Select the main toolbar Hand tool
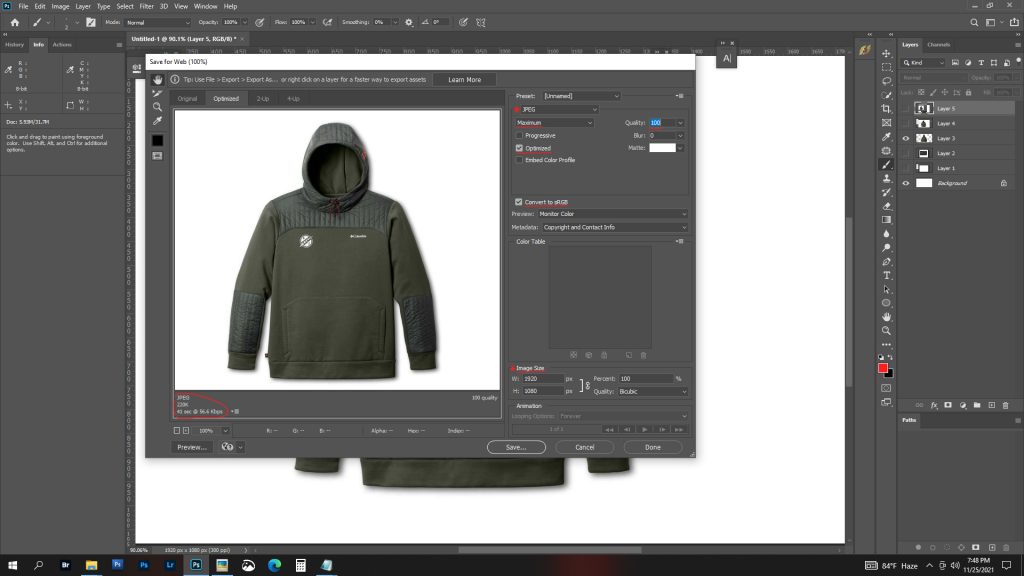Screen dimensions: 1024x576 tap(886, 317)
